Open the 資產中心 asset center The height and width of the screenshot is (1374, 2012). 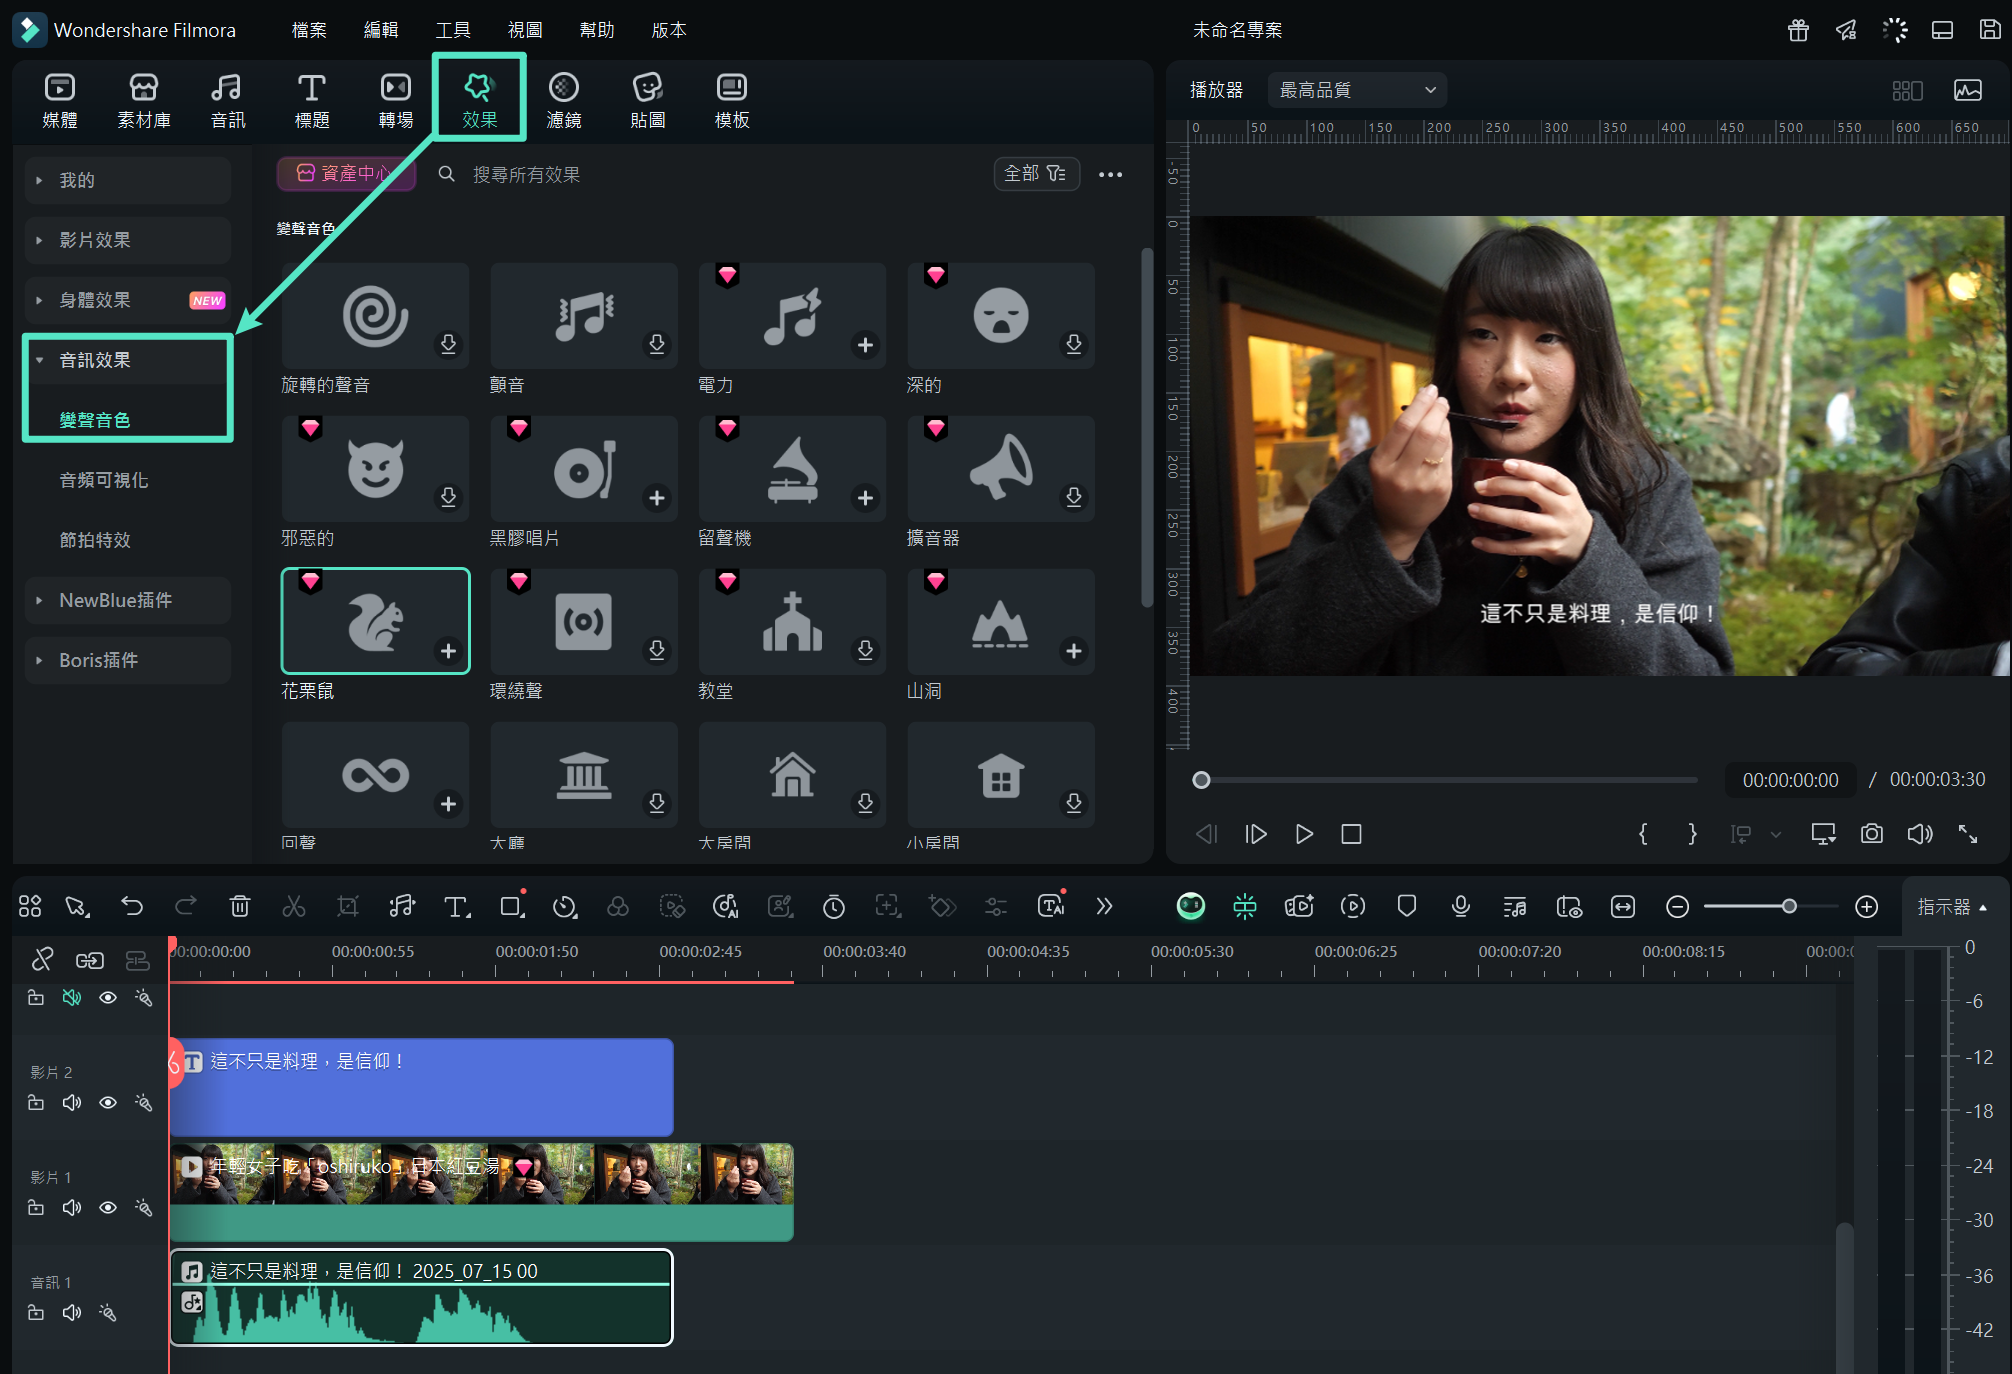(x=346, y=173)
